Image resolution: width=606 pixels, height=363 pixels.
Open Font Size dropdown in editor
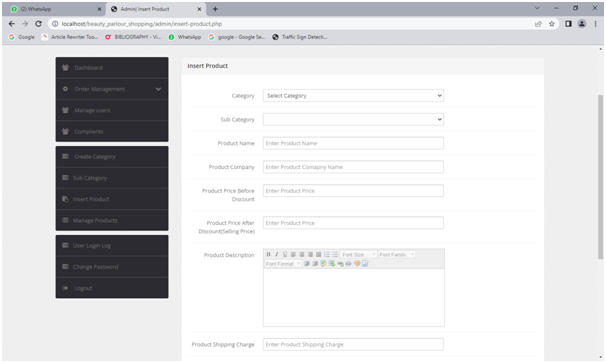358,254
